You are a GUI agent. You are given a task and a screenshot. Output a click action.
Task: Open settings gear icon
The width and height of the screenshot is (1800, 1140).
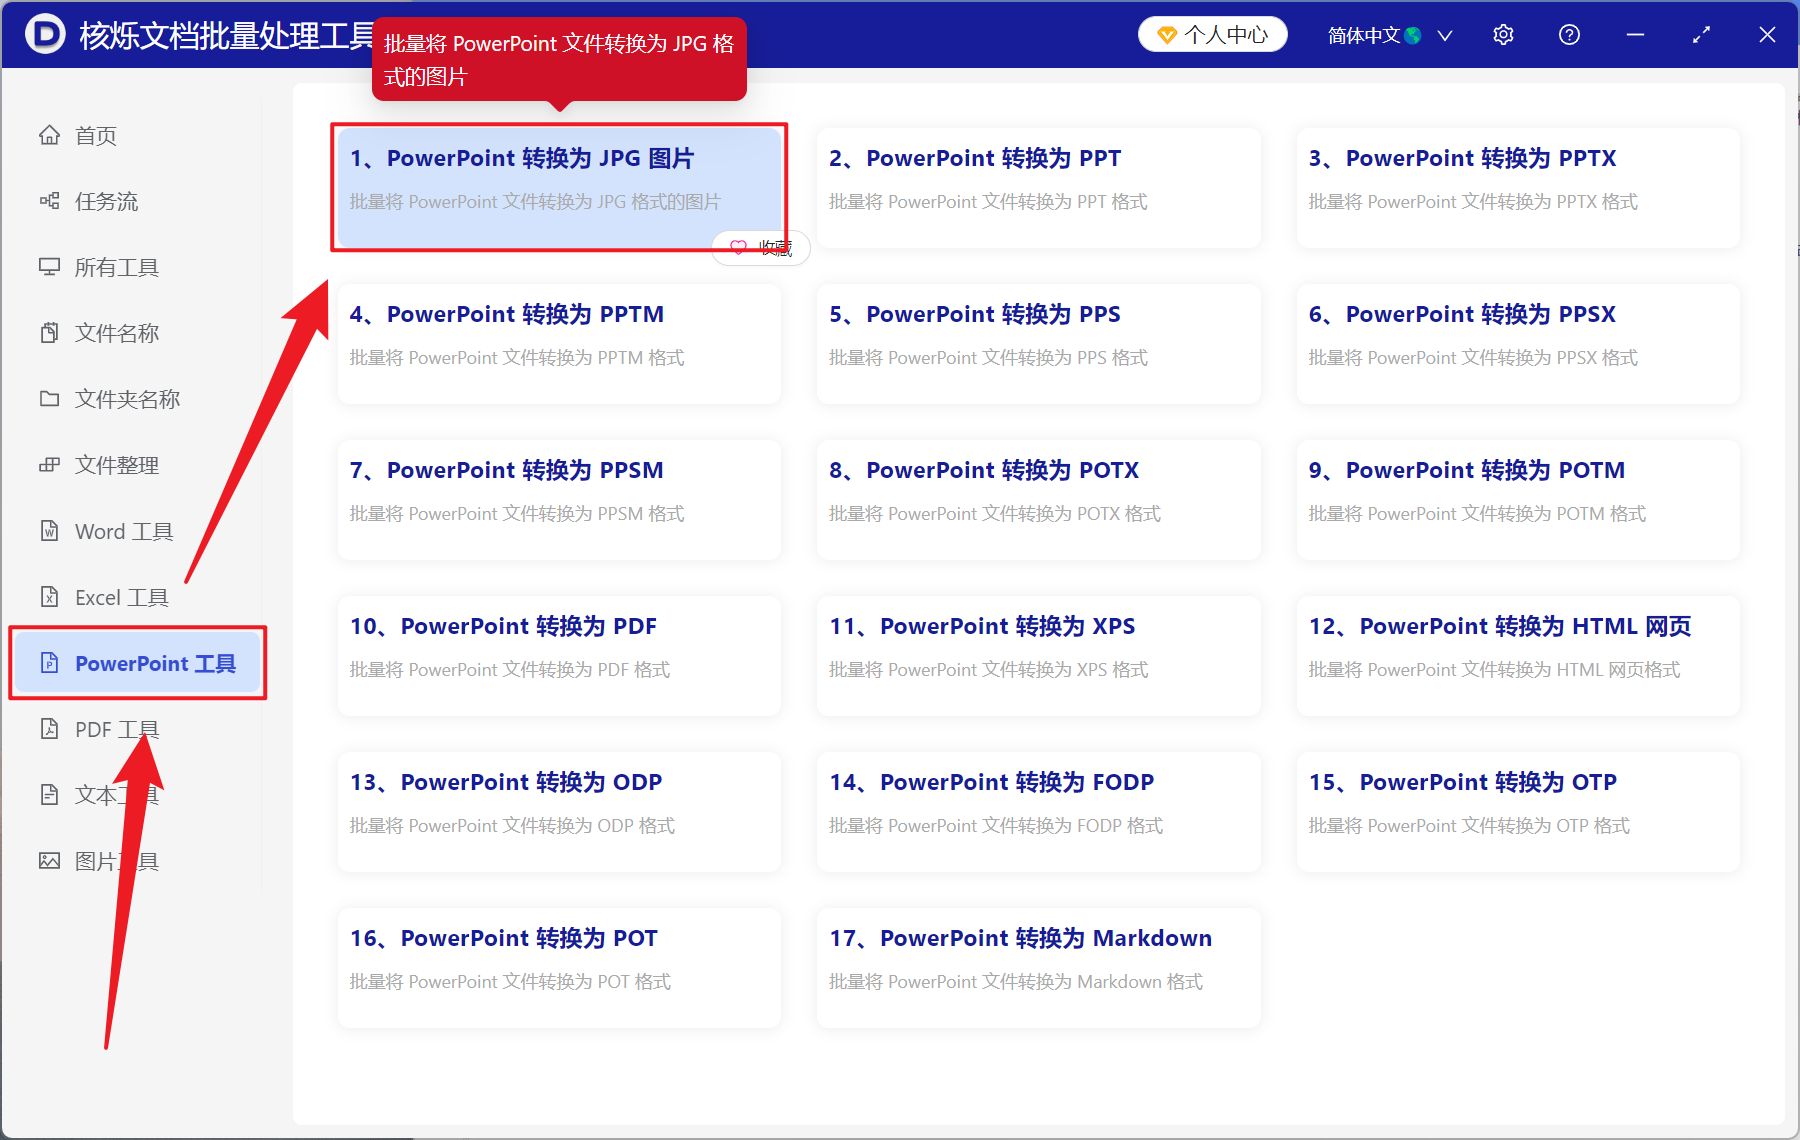[x=1503, y=35]
